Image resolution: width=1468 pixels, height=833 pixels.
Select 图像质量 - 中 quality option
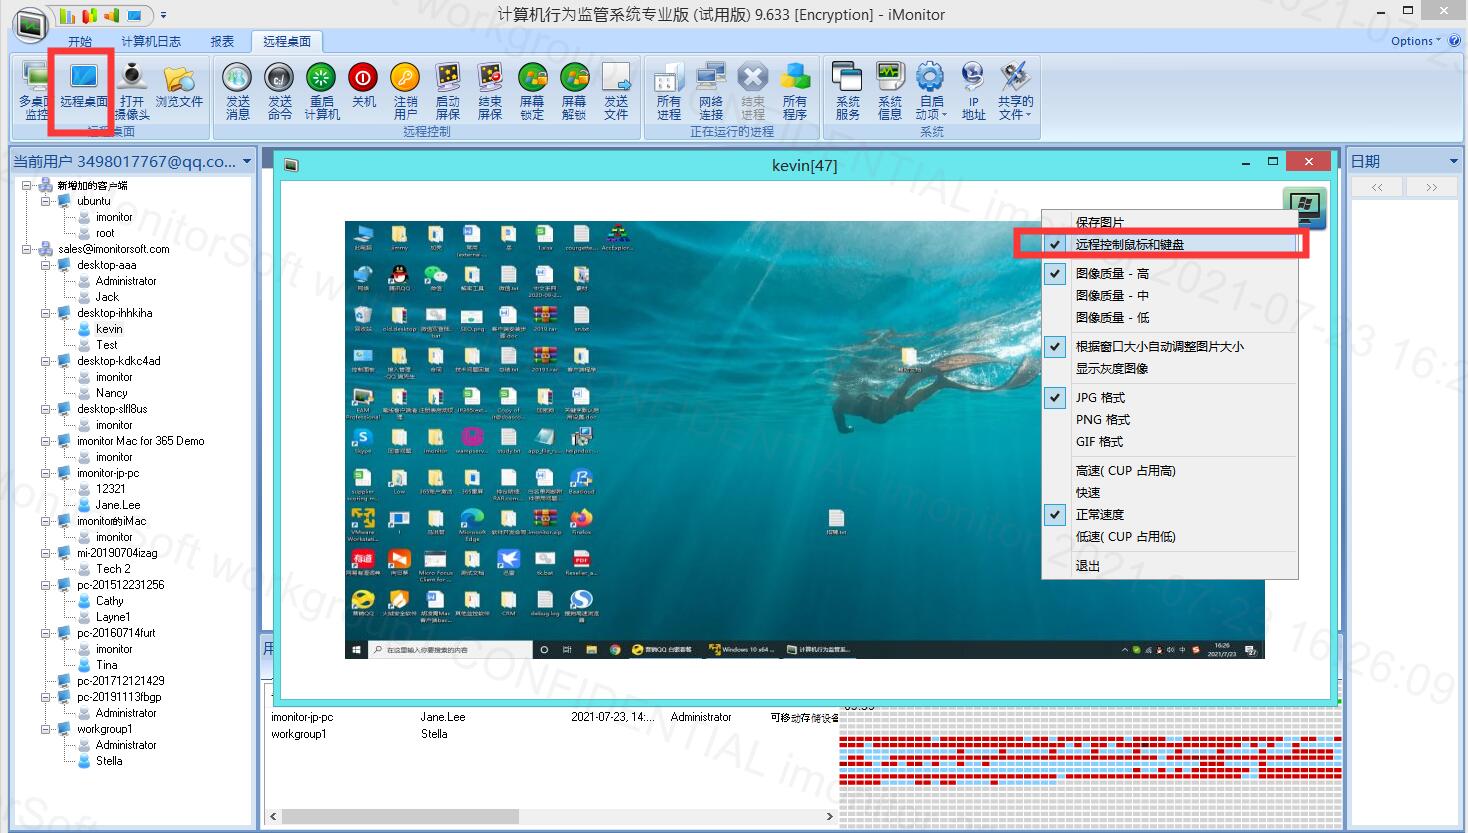pyautogui.click(x=1112, y=295)
